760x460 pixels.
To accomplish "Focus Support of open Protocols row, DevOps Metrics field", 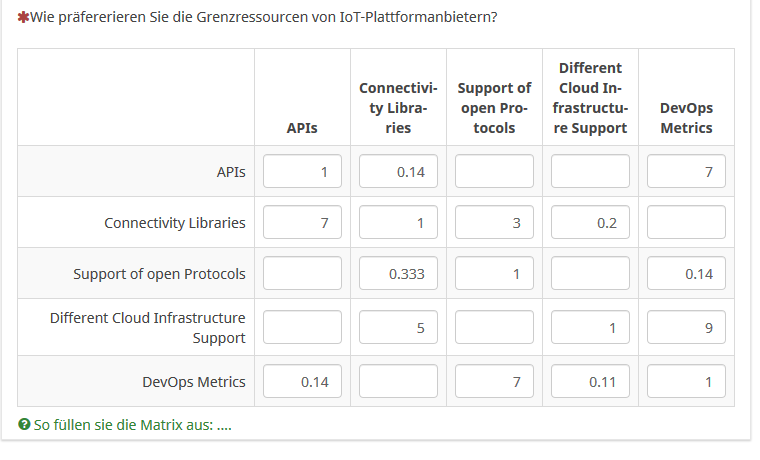I will (x=686, y=273).
